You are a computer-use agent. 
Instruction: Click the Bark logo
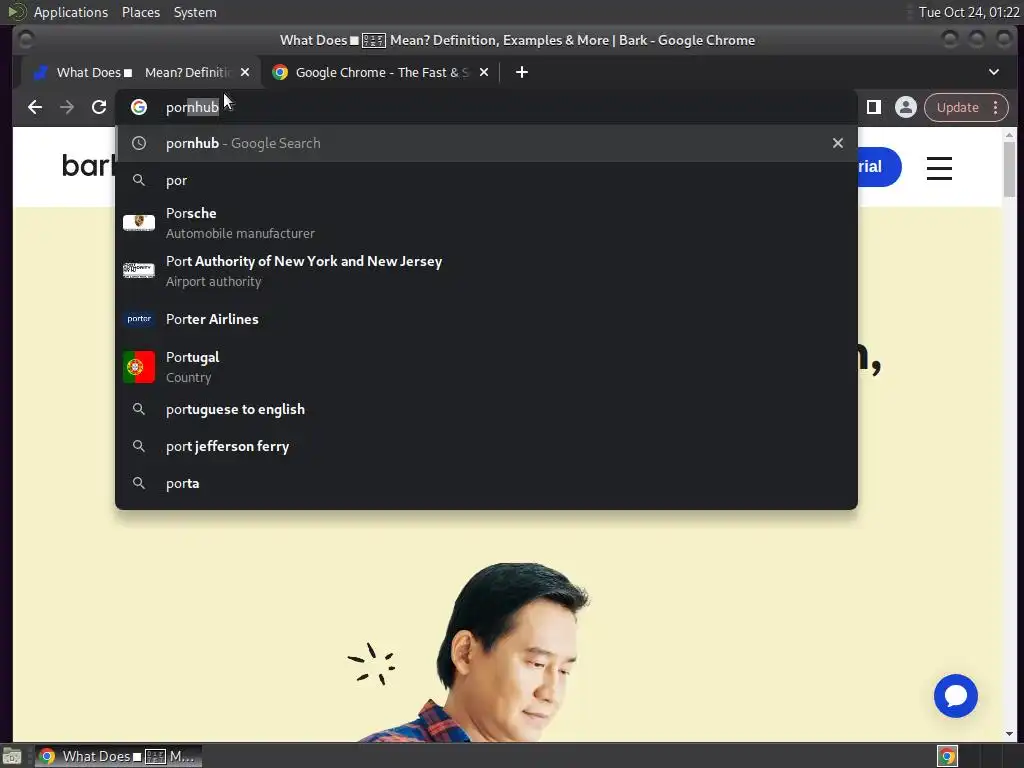(x=88, y=166)
